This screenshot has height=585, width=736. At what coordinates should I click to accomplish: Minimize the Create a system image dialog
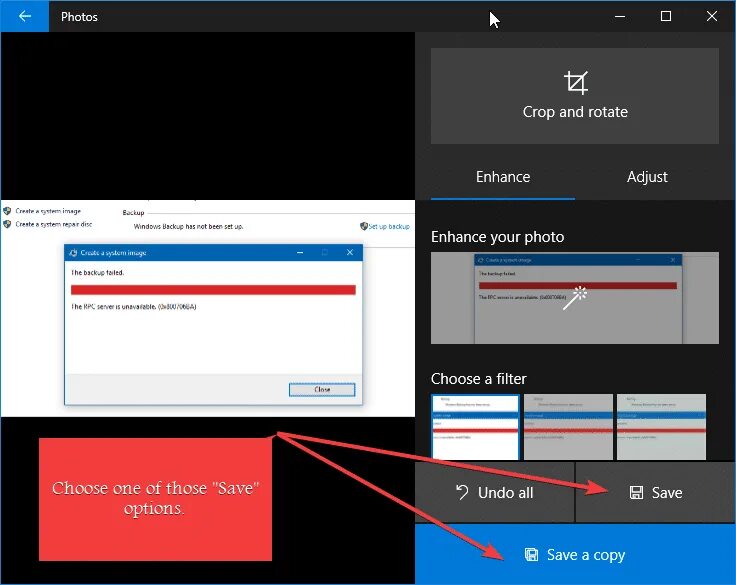(300, 253)
